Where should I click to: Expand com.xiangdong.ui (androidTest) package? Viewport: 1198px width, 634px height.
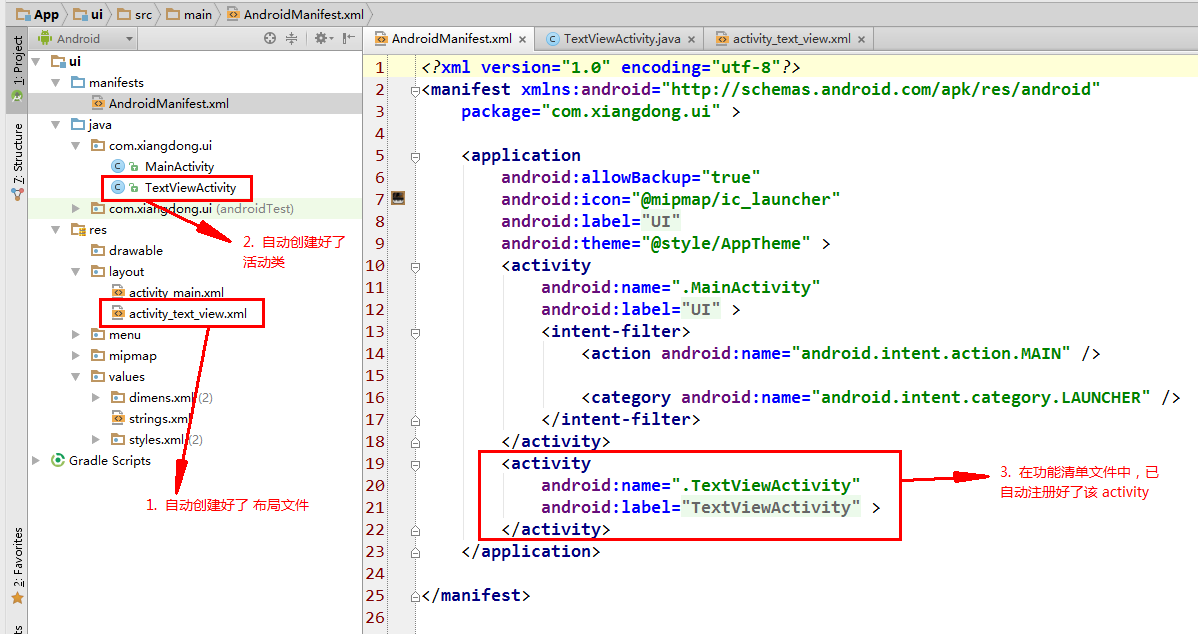pyautogui.click(x=75, y=209)
